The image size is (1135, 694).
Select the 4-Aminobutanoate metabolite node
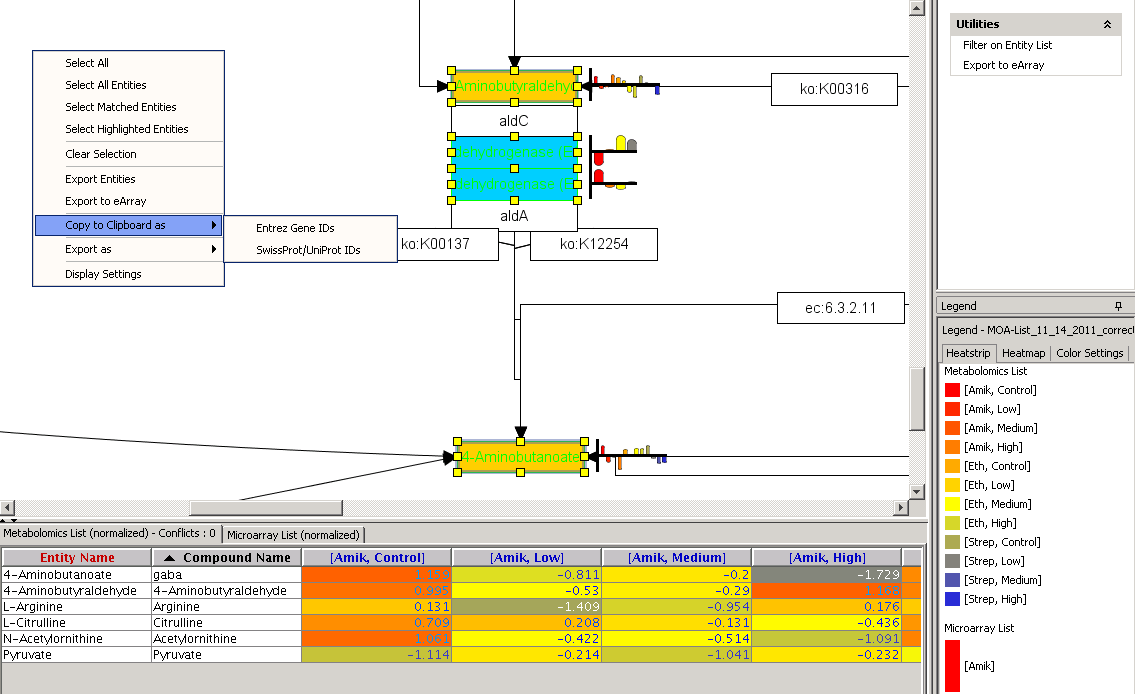[520, 457]
